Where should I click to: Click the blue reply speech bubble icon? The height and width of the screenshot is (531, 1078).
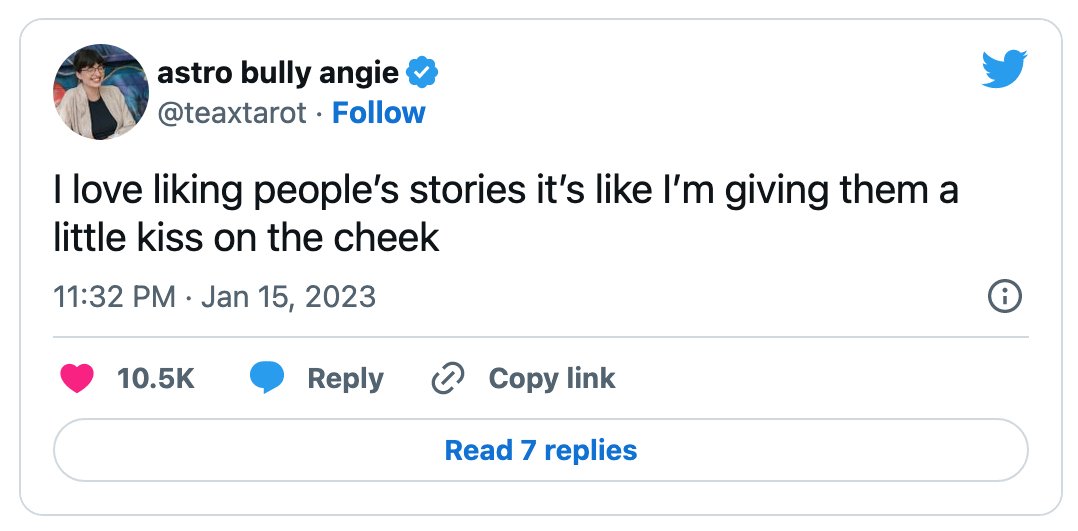click(x=267, y=378)
